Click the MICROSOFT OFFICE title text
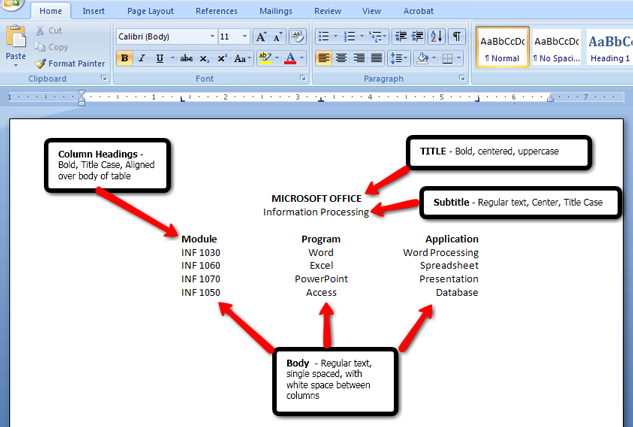 pyautogui.click(x=316, y=198)
